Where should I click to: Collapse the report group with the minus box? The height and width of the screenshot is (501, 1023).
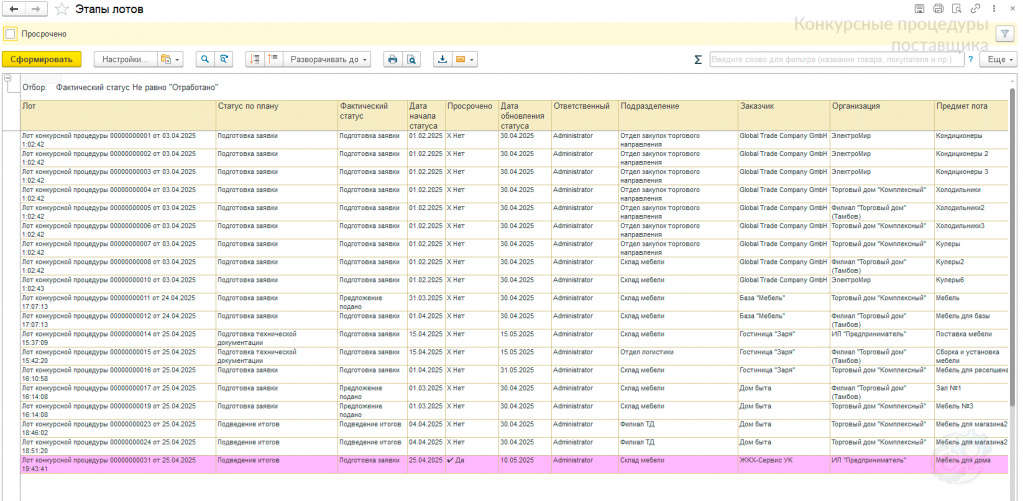(x=8, y=78)
